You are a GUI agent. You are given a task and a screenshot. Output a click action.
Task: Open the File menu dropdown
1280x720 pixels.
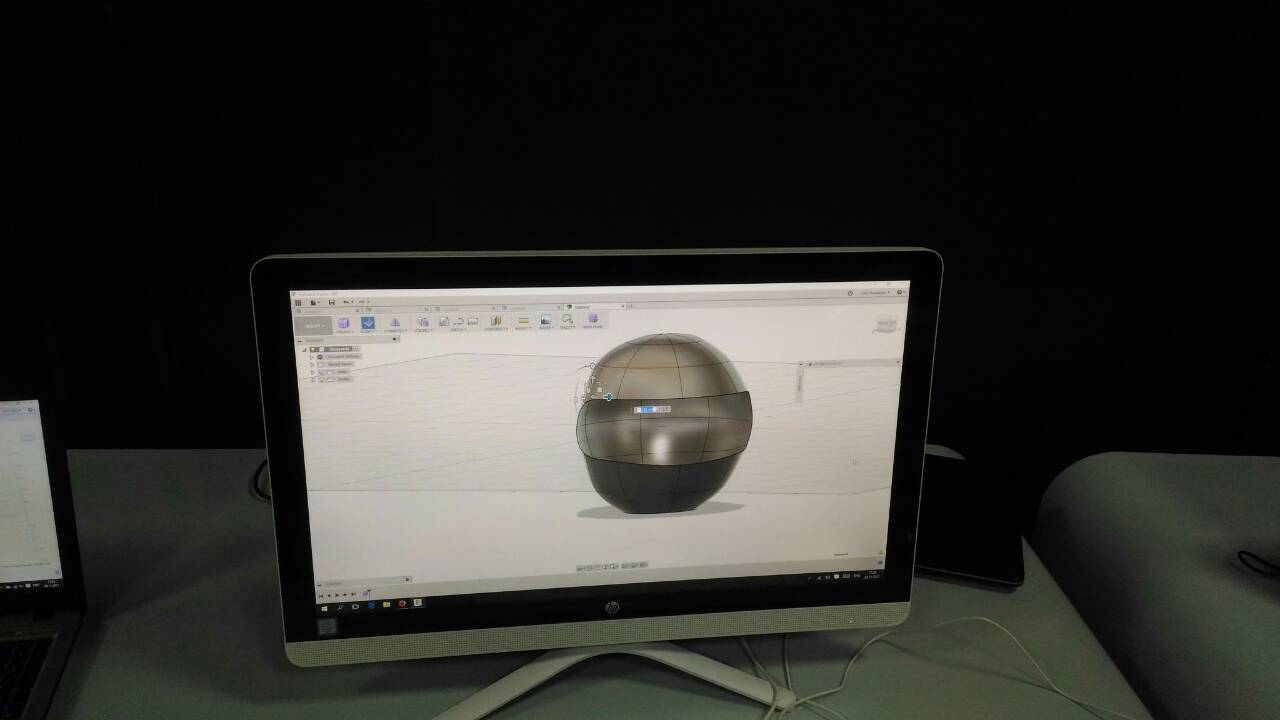315,302
